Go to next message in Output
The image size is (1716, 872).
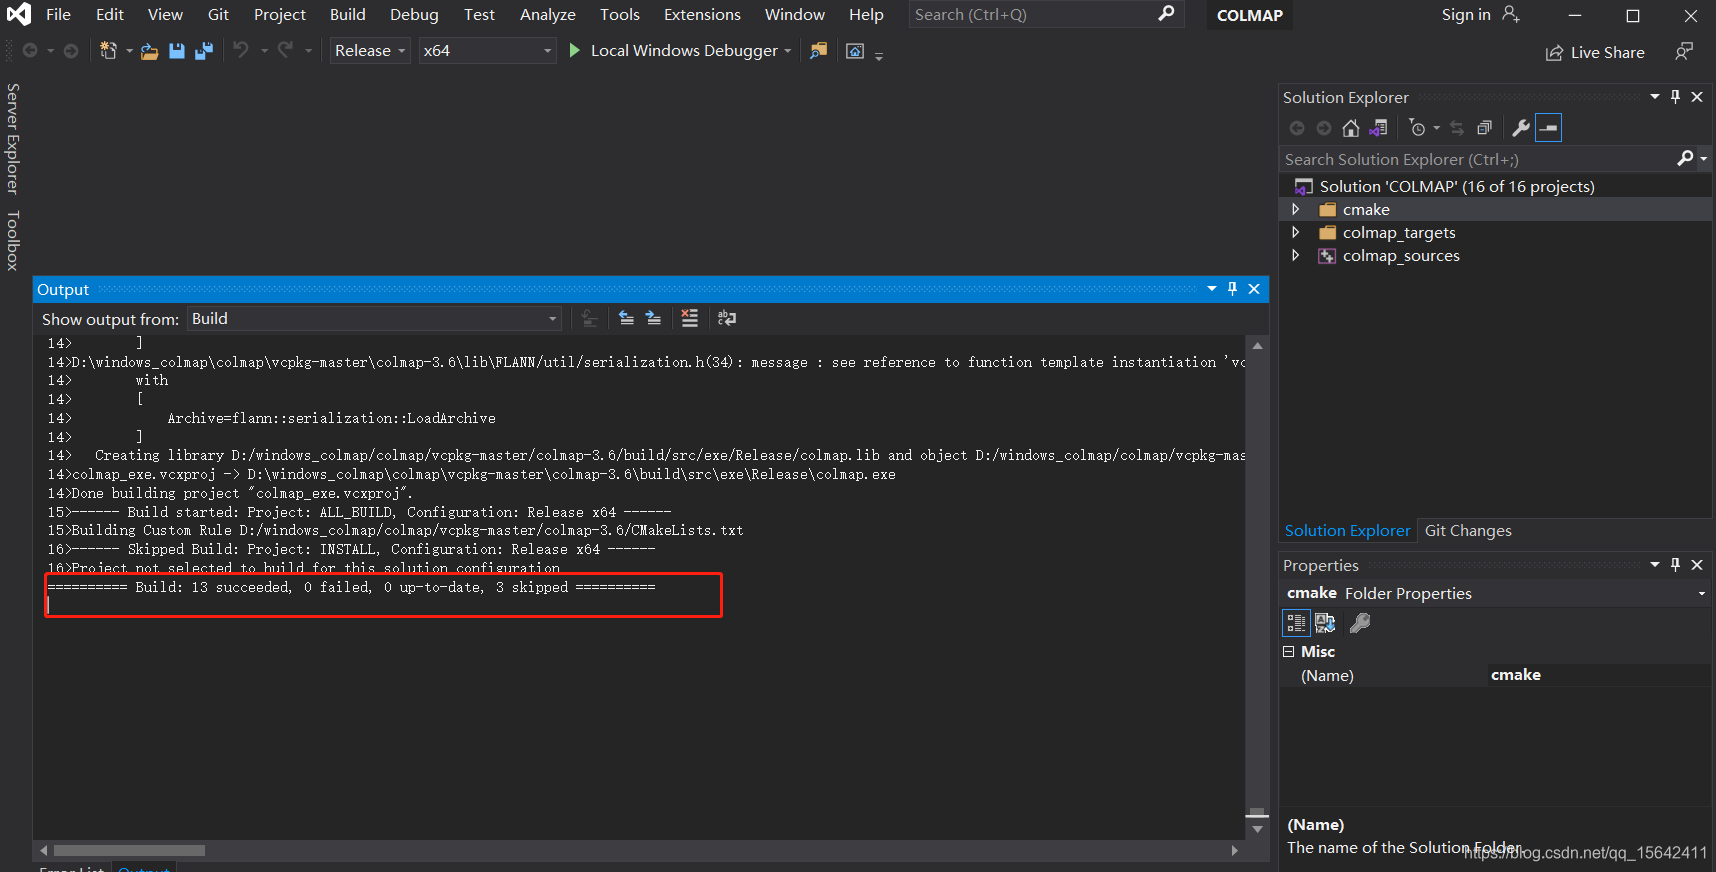tap(653, 318)
